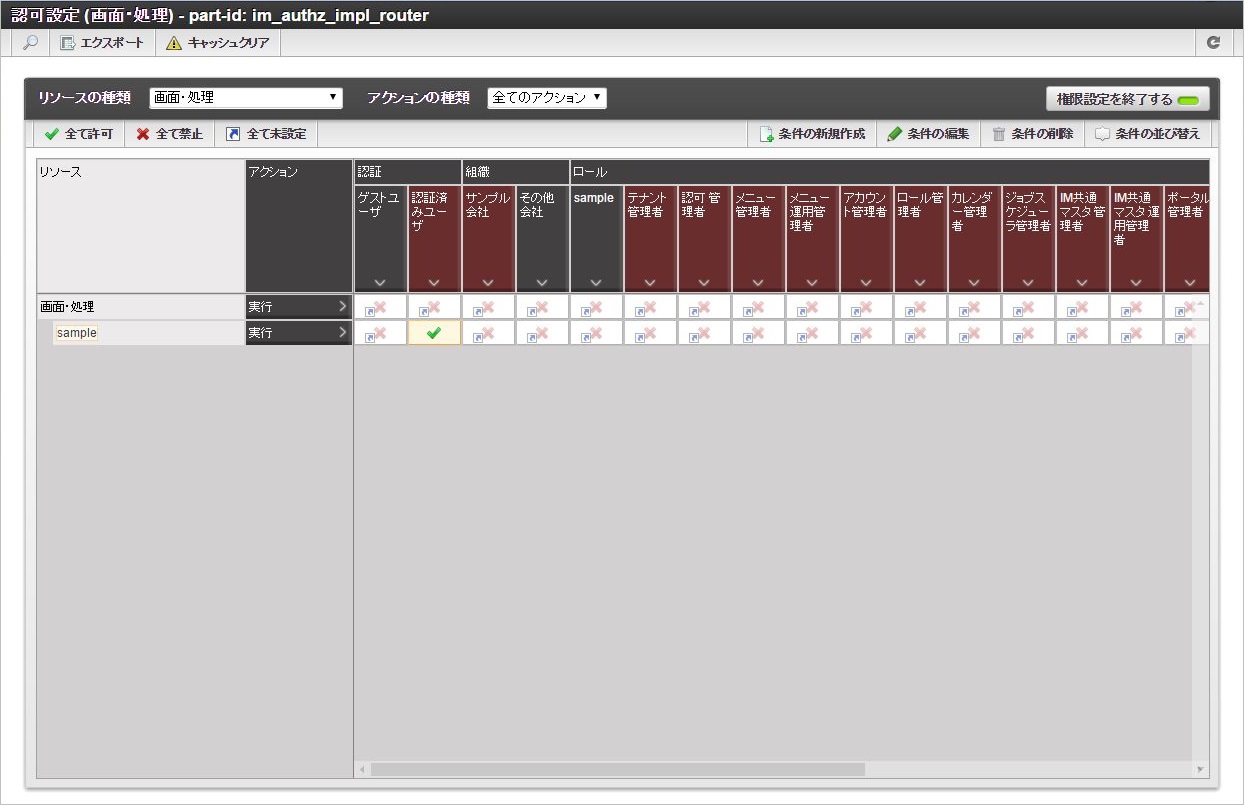Toggle sample row permission for ゲストユーザ

(x=380, y=333)
